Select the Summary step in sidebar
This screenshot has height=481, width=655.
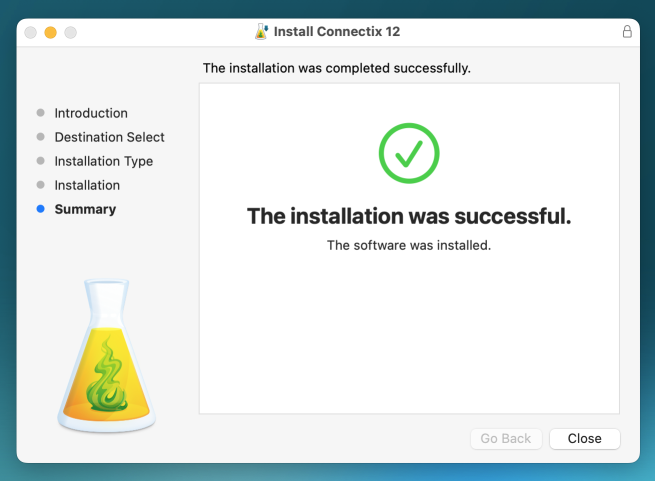(85, 209)
